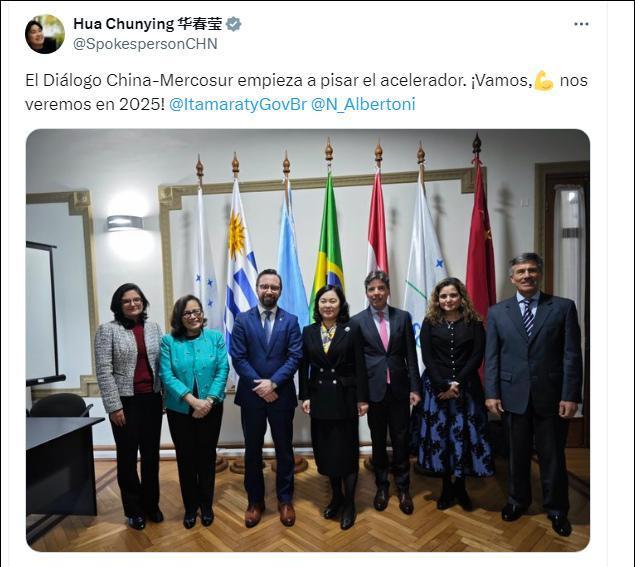
Task: Open the @N_Albertoni mention link
Action: coord(363,104)
